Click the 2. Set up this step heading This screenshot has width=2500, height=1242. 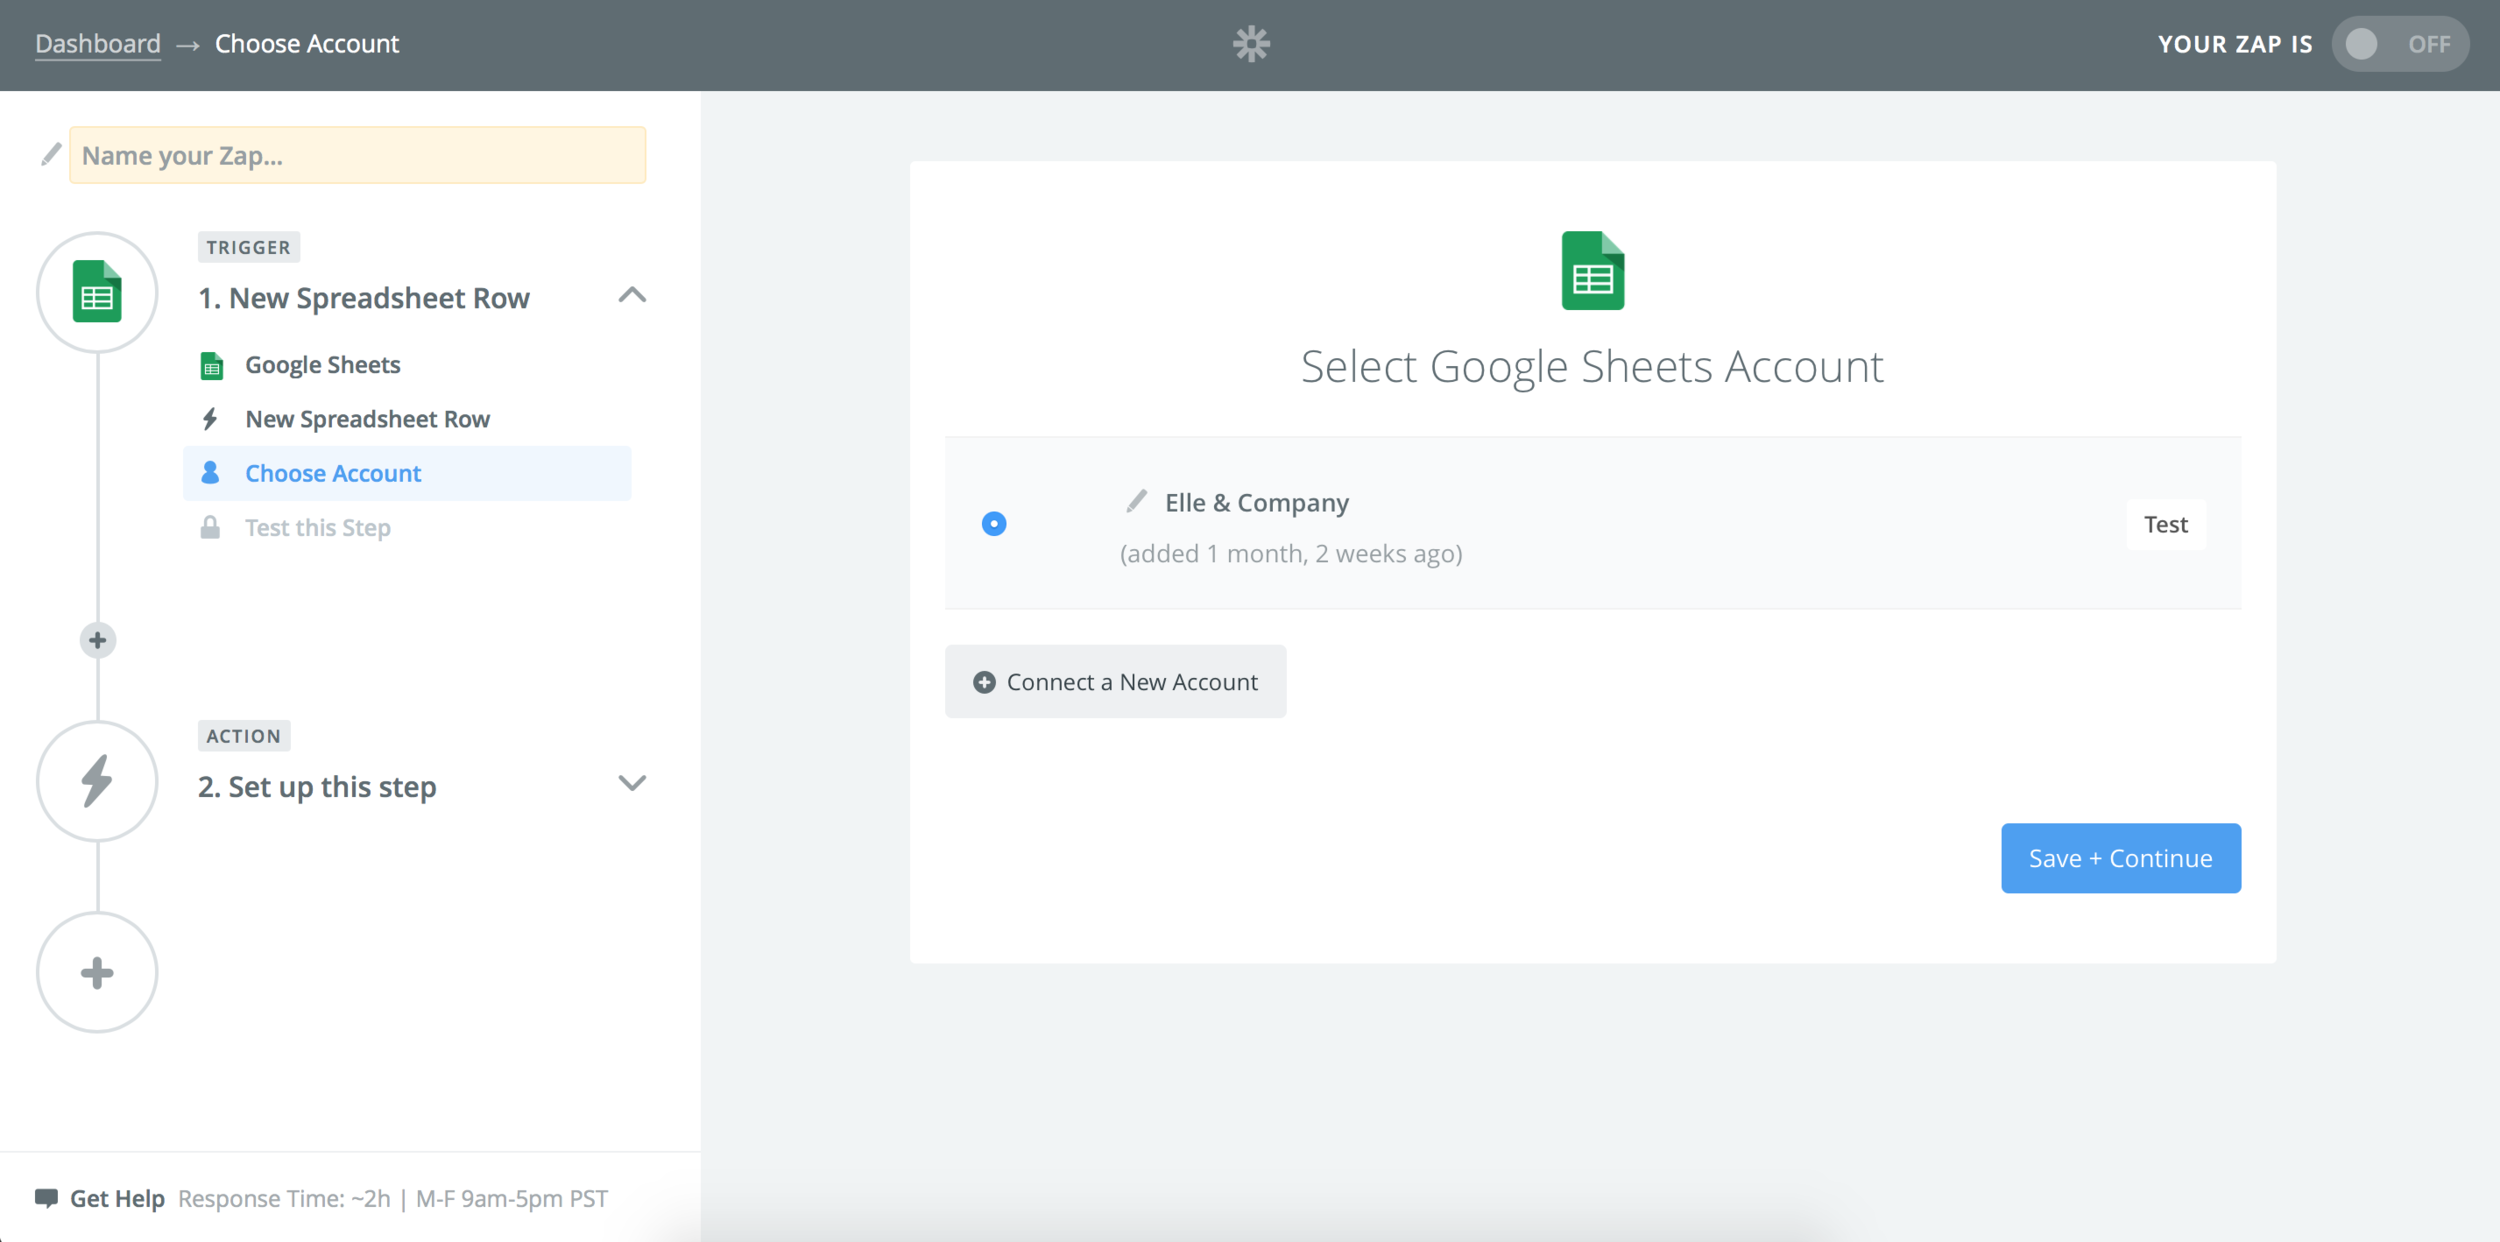point(317,787)
